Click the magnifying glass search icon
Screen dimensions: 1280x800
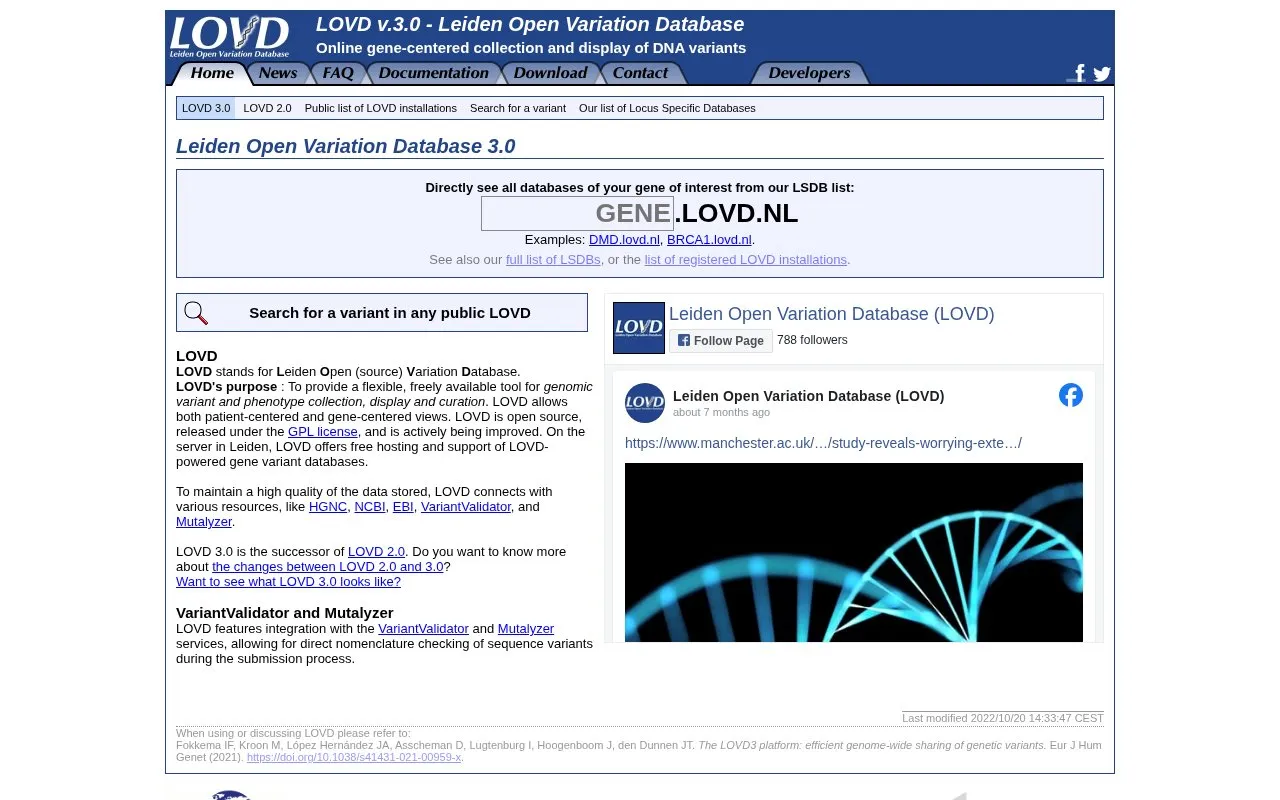pyautogui.click(x=196, y=313)
